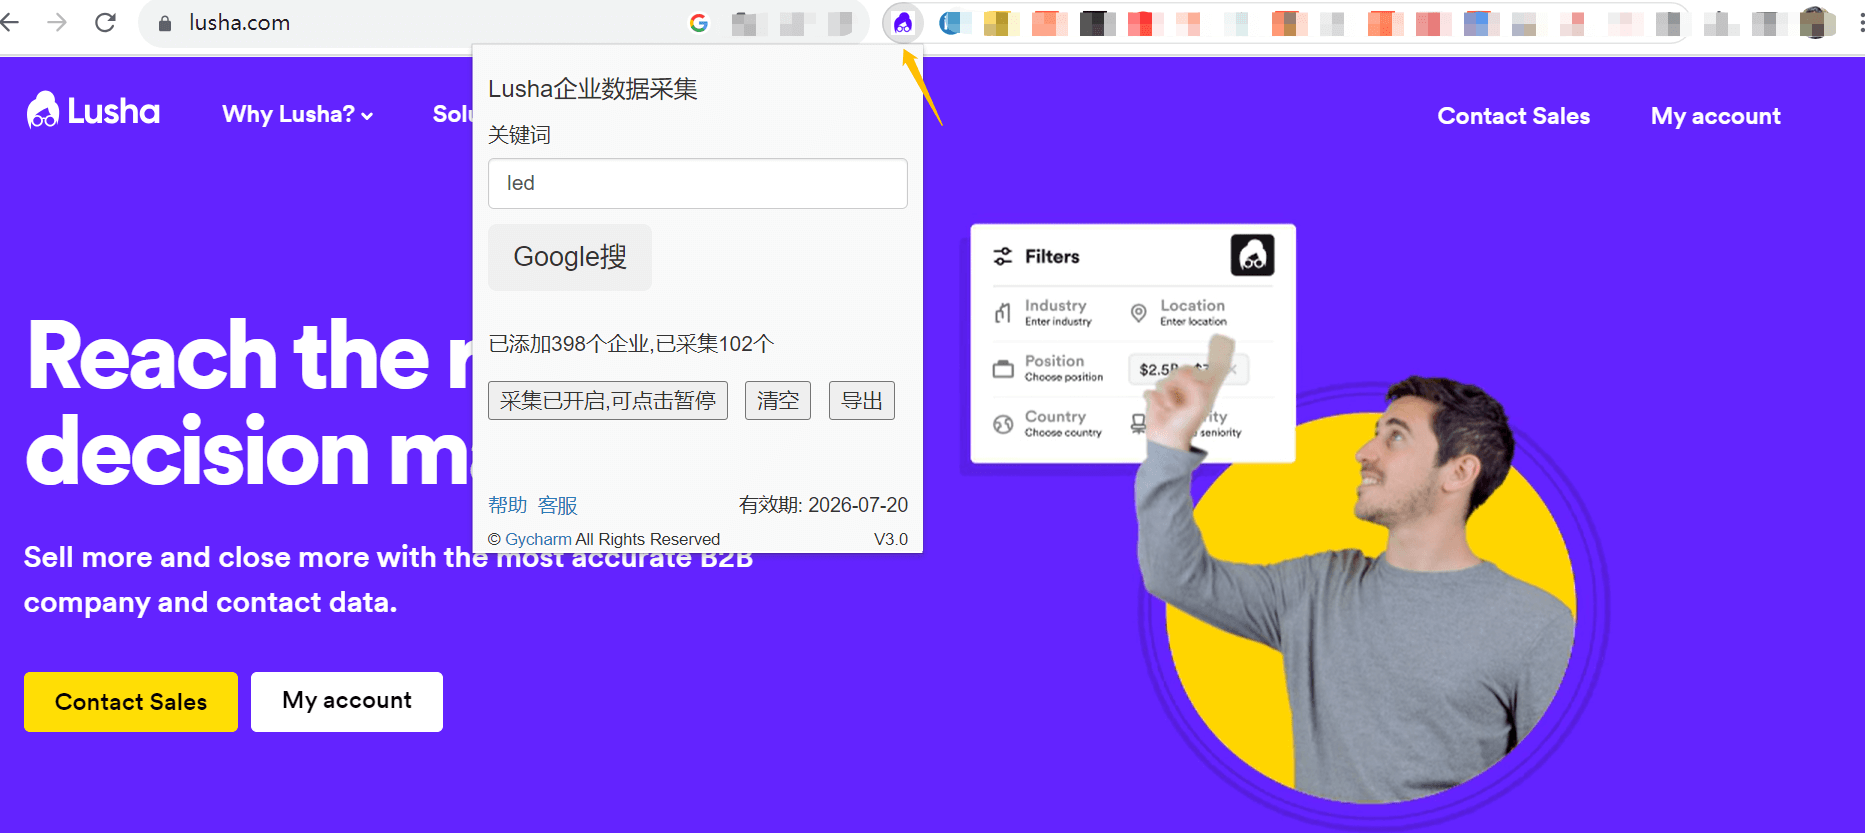This screenshot has height=833, width=1865.
Task: Click the Industry building icon
Action: point(1003,313)
